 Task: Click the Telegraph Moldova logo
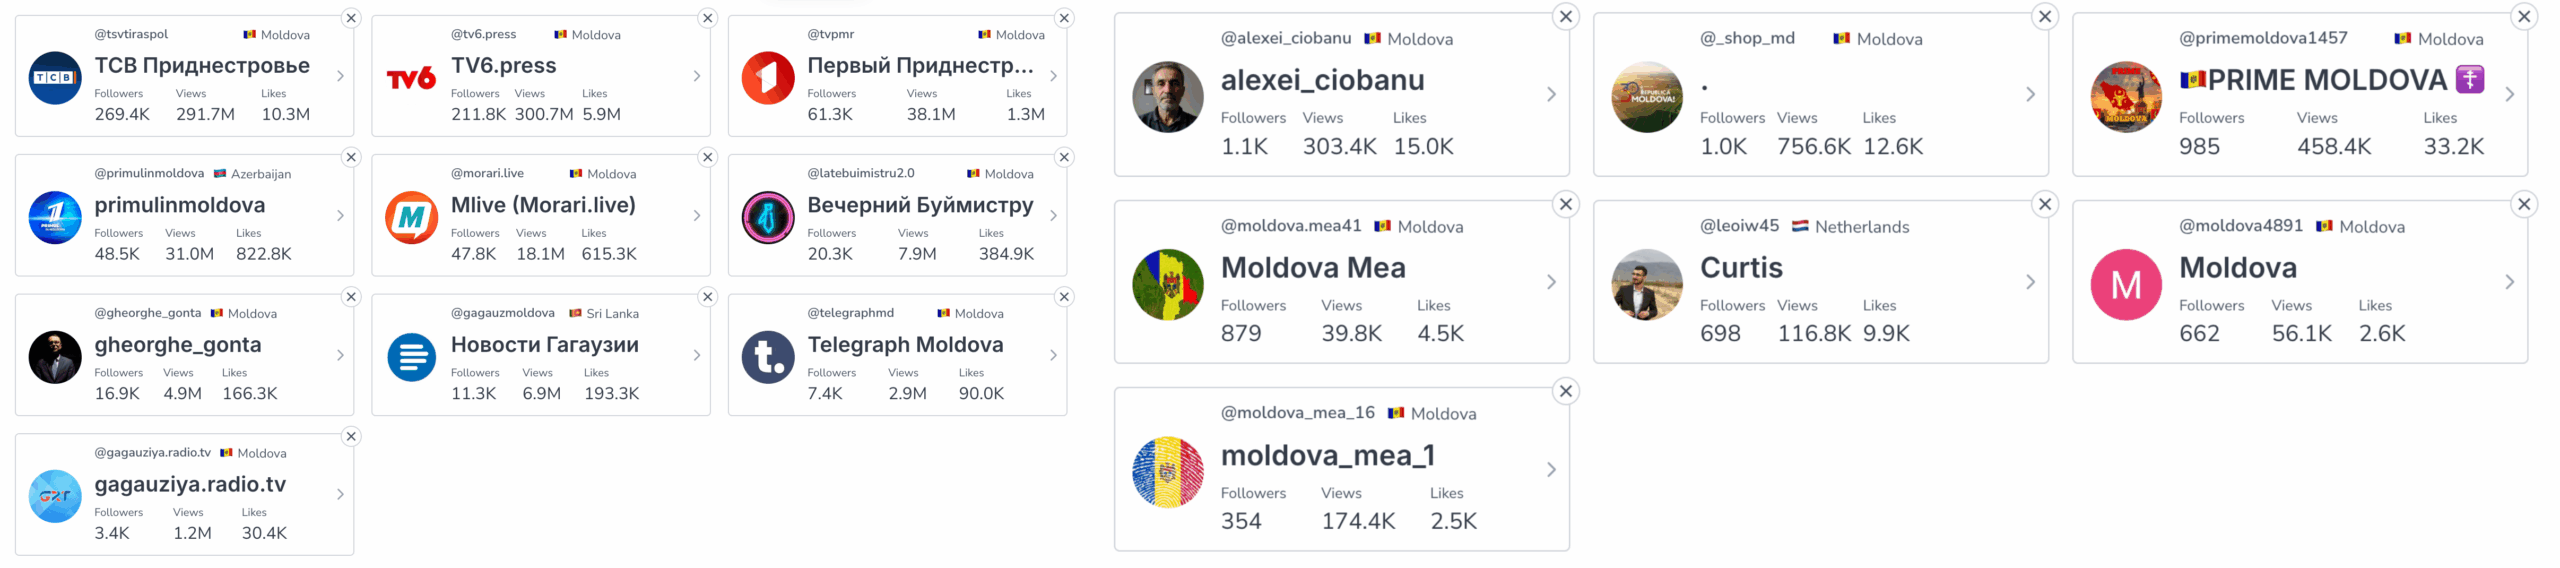(768, 357)
